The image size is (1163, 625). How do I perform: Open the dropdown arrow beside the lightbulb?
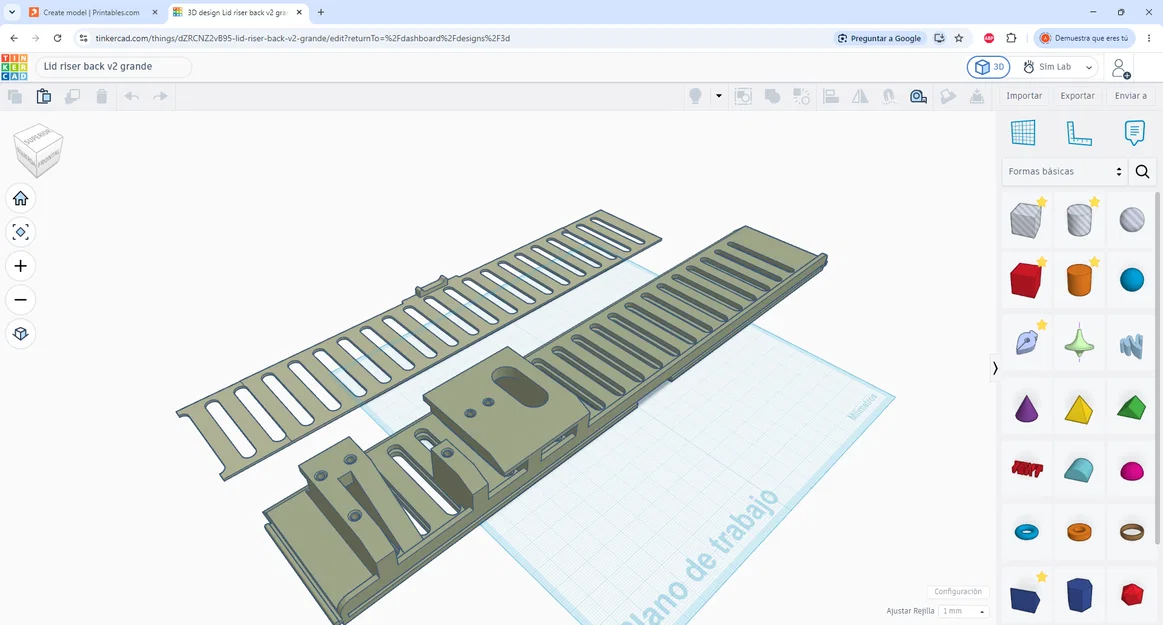(x=719, y=96)
